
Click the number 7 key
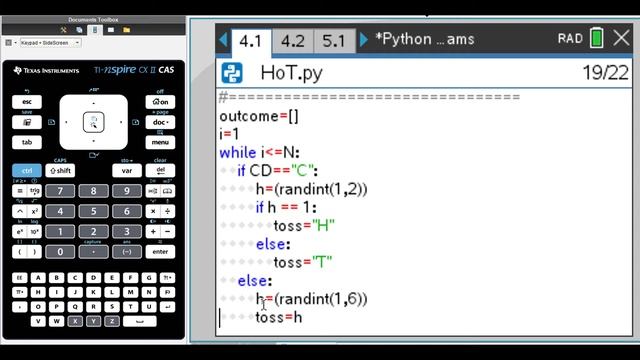[60, 191]
